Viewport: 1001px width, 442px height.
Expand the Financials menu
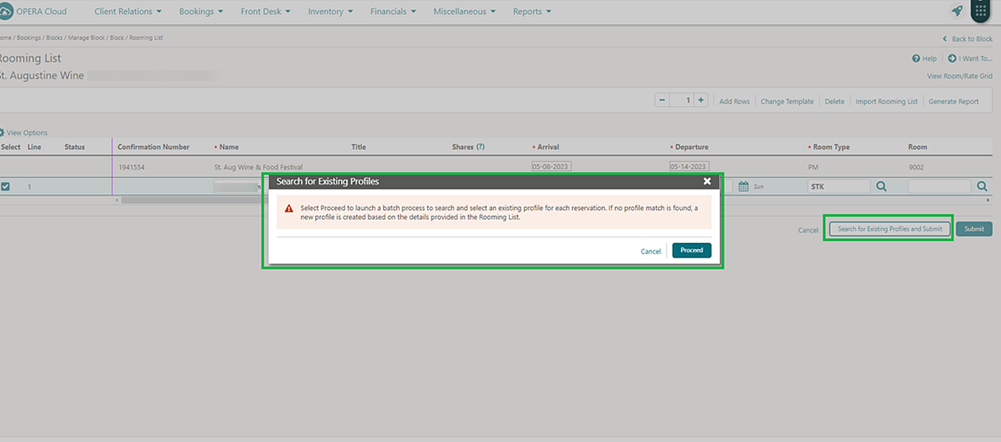pos(393,11)
